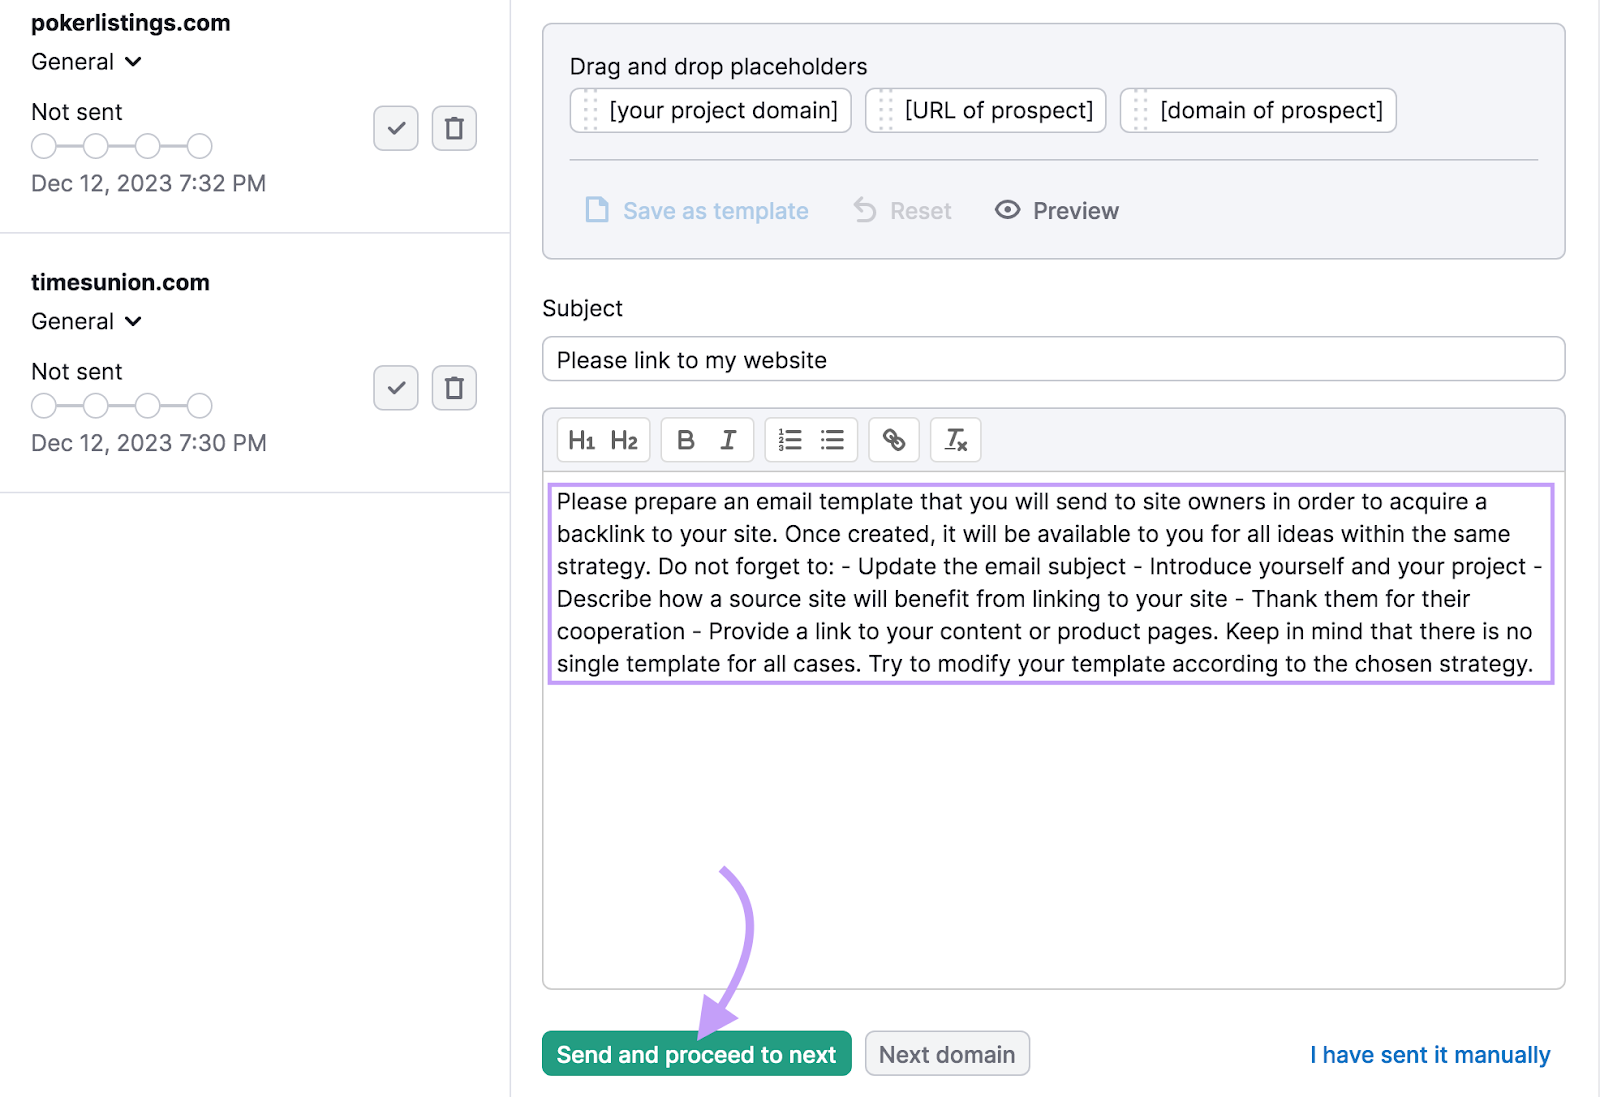Insert a numbered list

789,440
